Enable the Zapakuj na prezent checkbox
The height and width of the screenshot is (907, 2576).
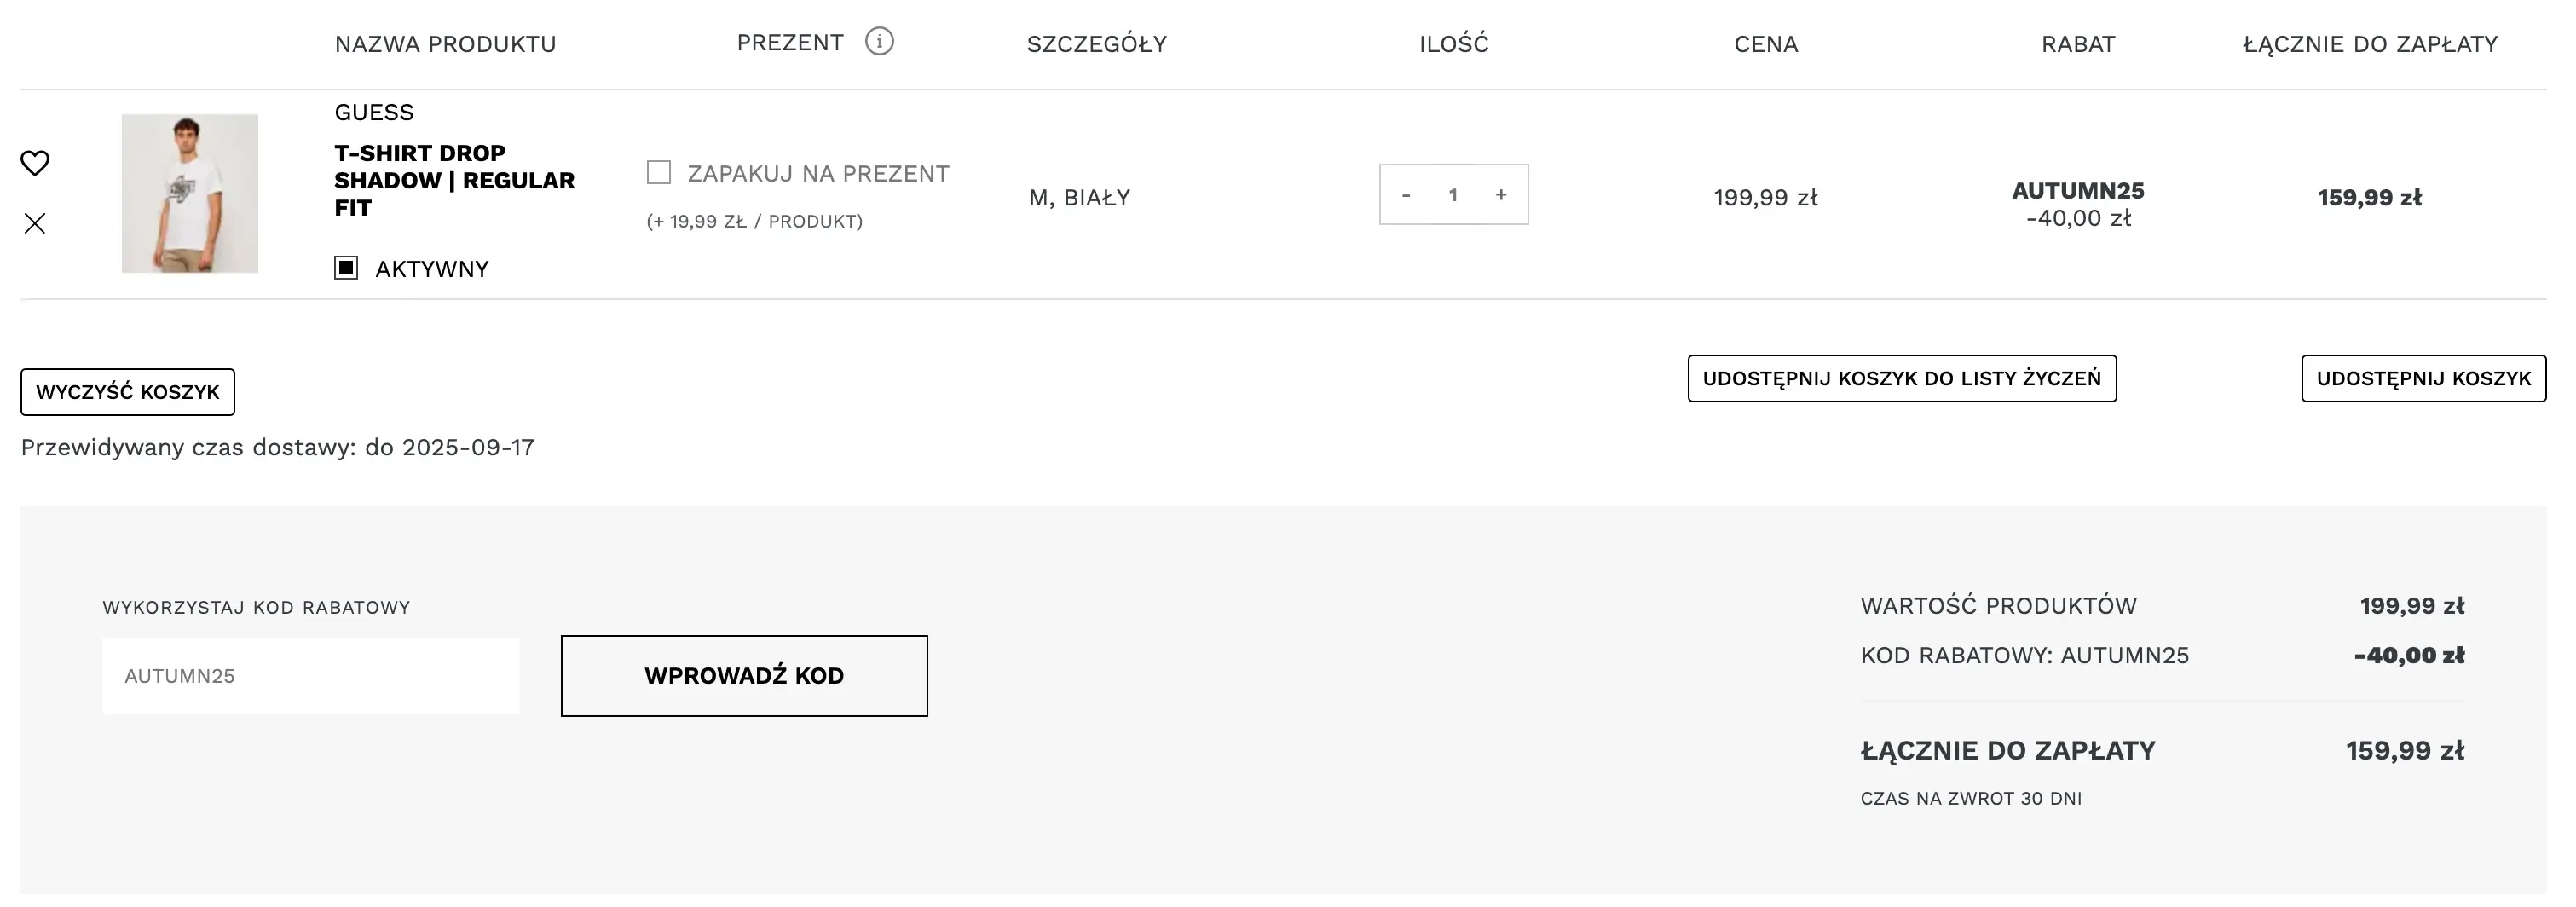(x=659, y=173)
